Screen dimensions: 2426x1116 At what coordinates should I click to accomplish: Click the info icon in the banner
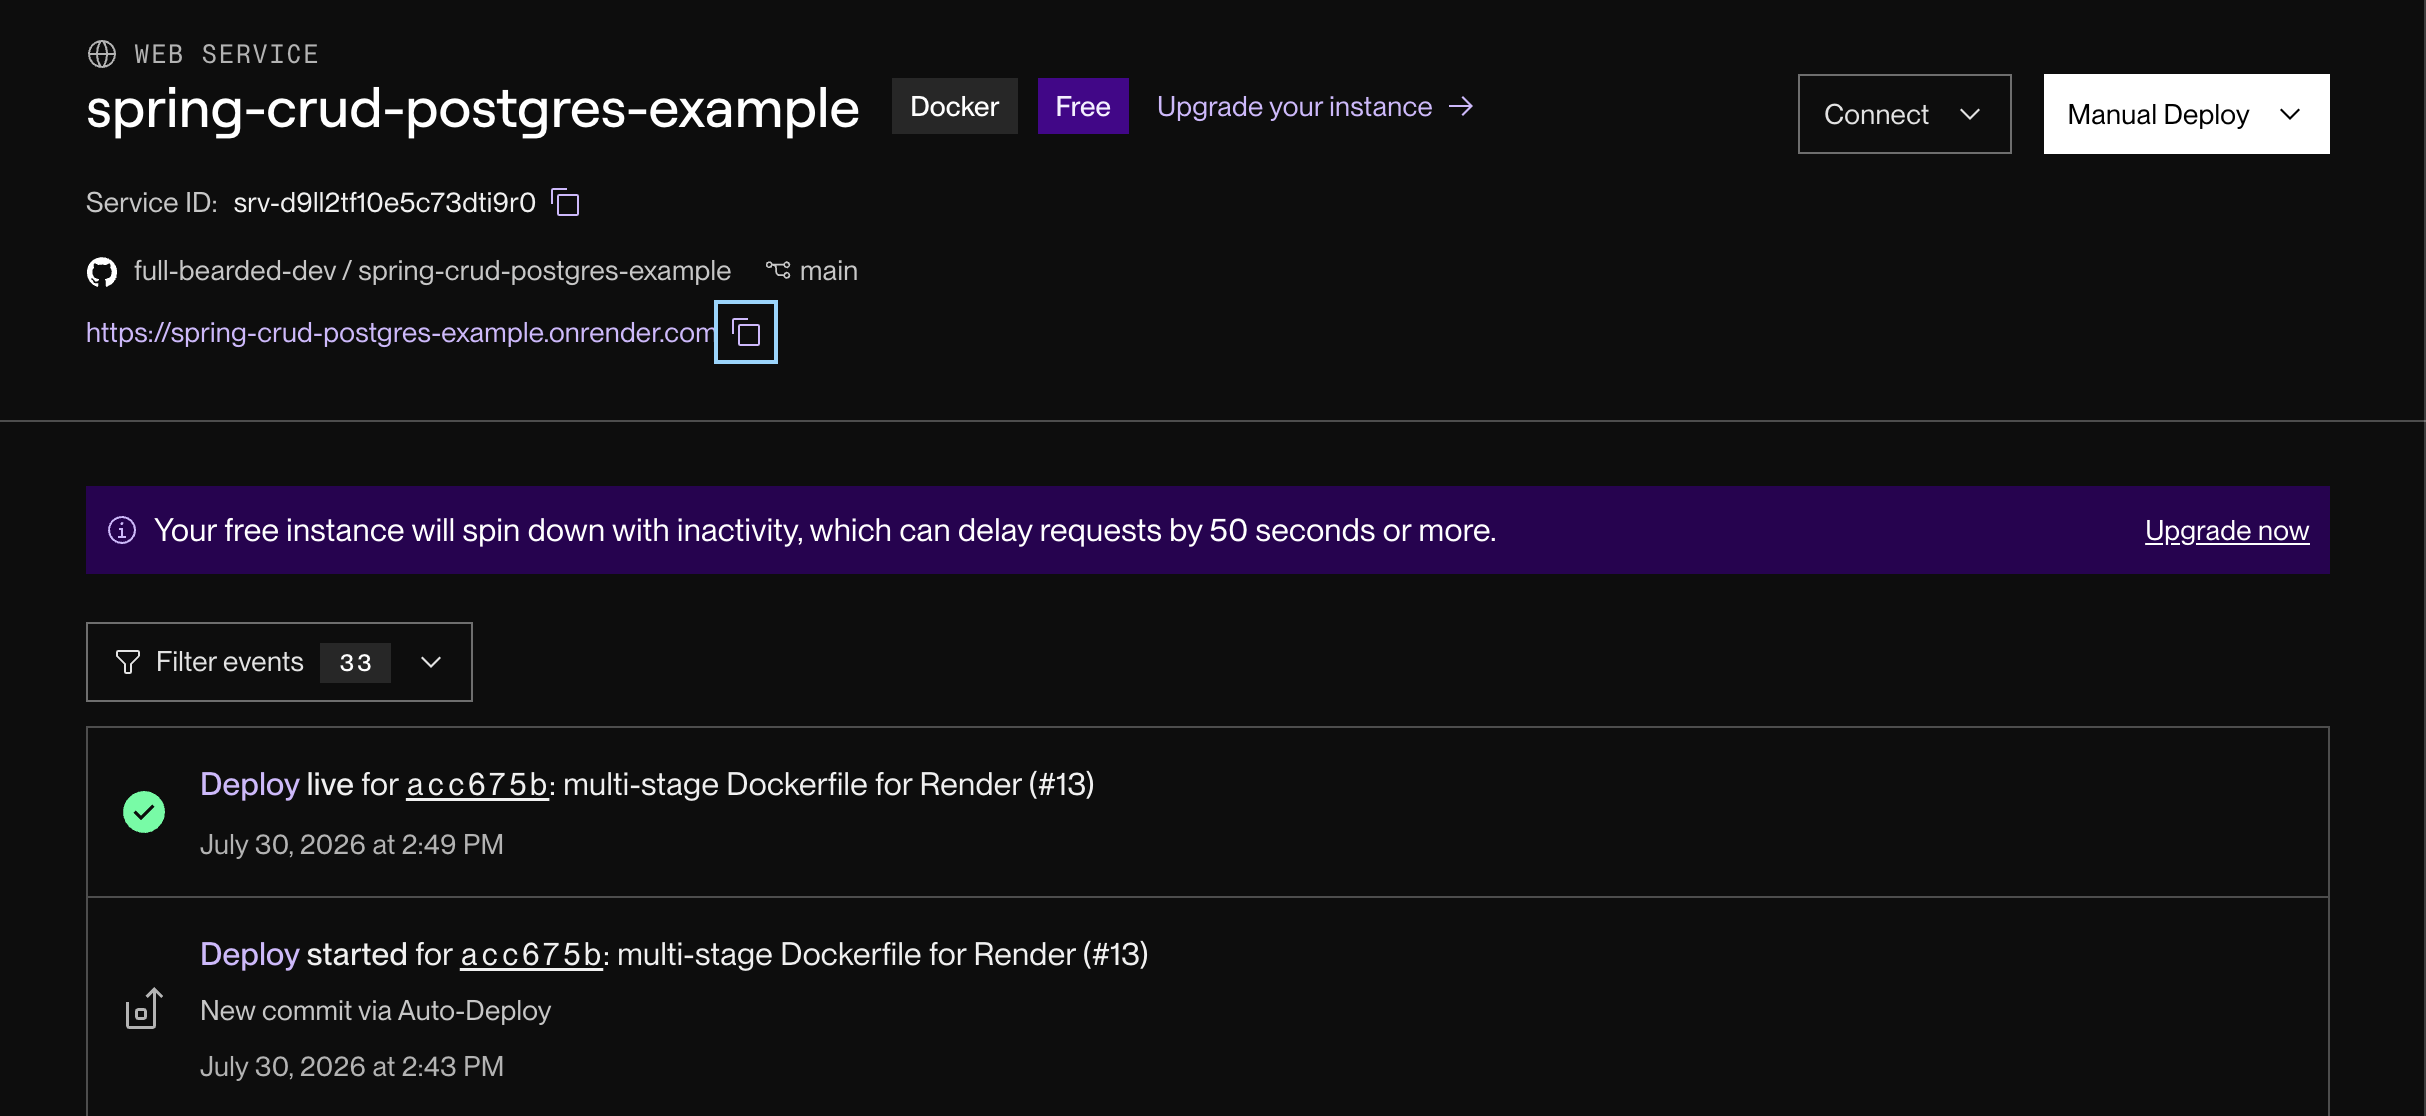click(122, 530)
